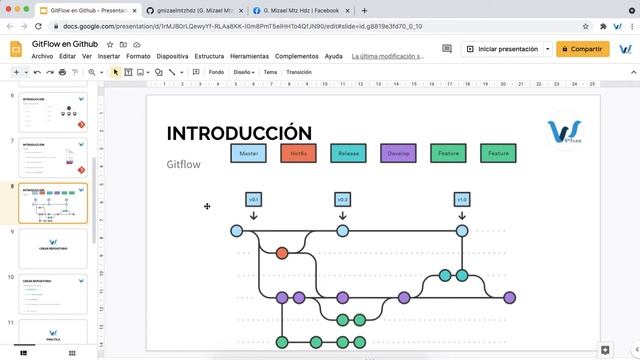
Task: Select slide 7 thumbnail
Action: click(53, 158)
